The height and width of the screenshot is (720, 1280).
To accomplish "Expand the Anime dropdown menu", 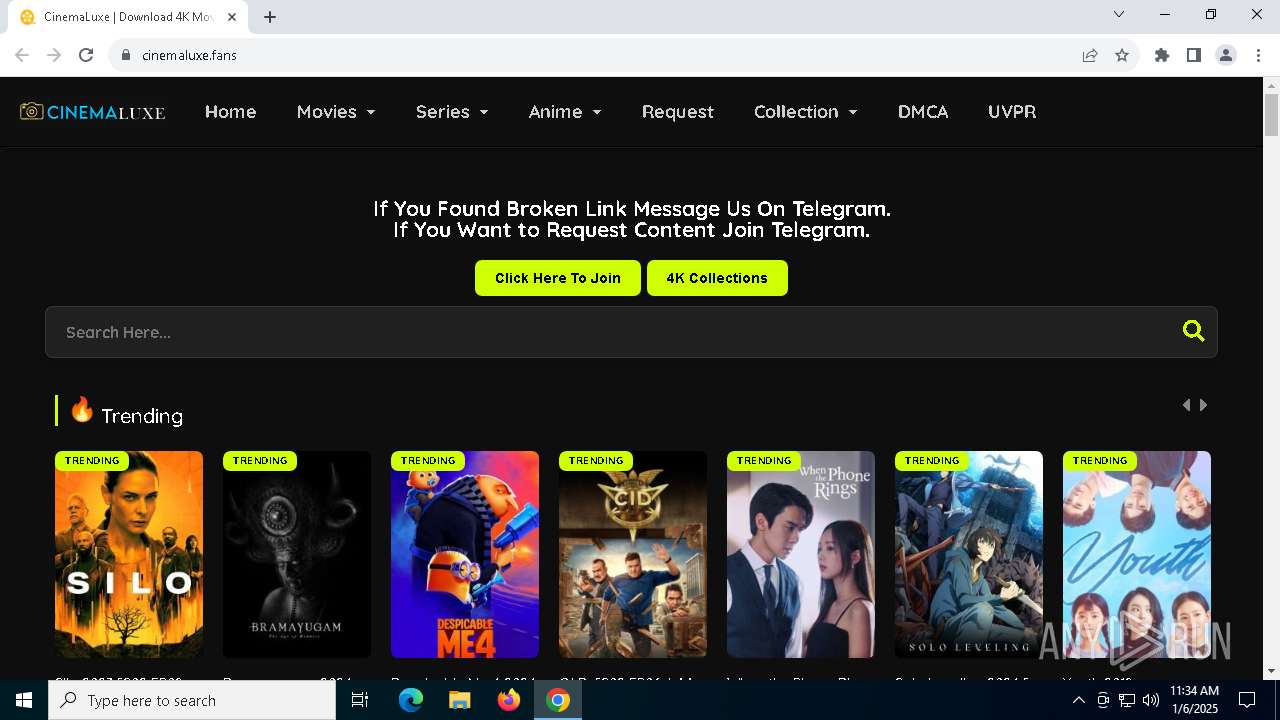I will pos(565,112).
